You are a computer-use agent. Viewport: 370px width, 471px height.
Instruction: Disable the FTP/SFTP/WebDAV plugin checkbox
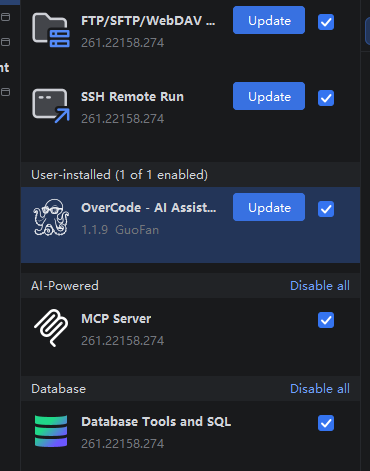tap(326, 22)
